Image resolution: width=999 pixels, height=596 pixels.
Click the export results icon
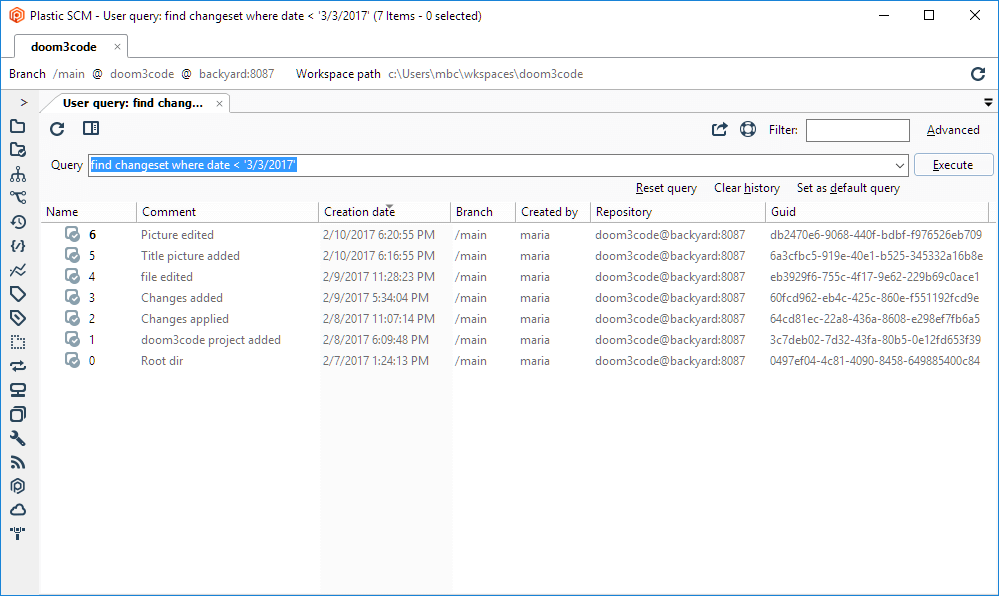click(719, 129)
